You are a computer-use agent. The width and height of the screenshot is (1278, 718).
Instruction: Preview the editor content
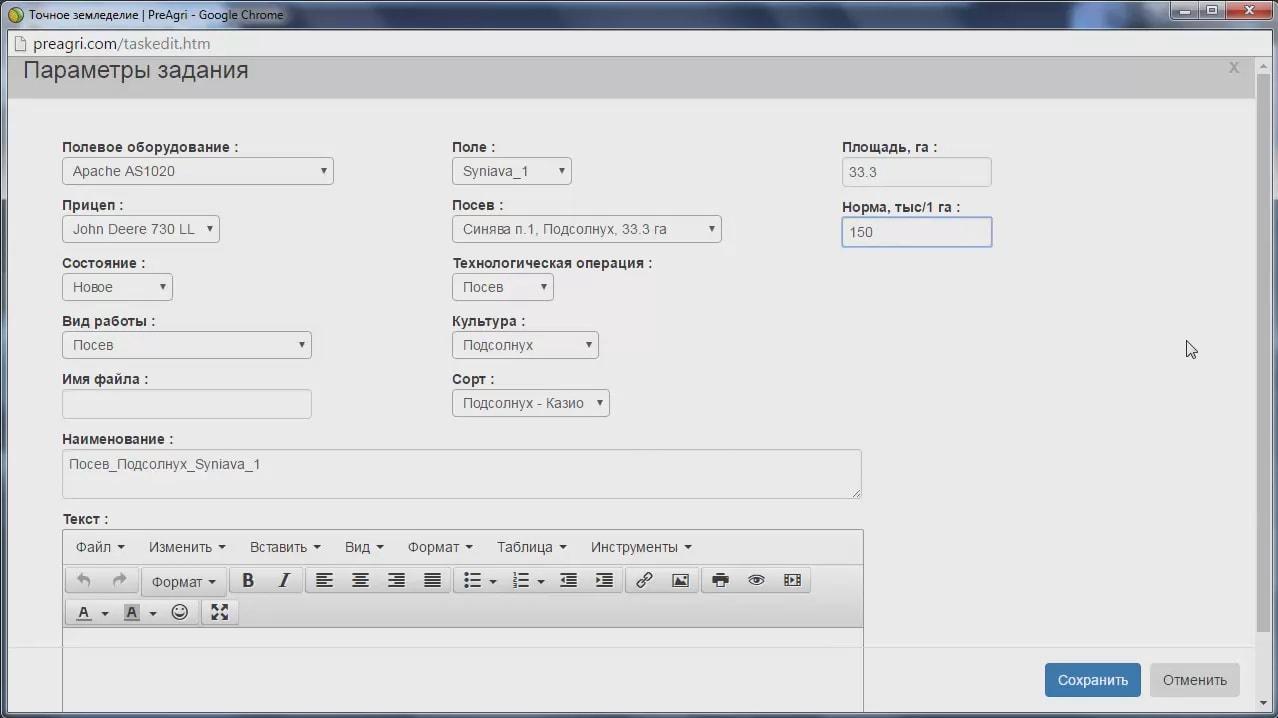[x=756, y=581]
